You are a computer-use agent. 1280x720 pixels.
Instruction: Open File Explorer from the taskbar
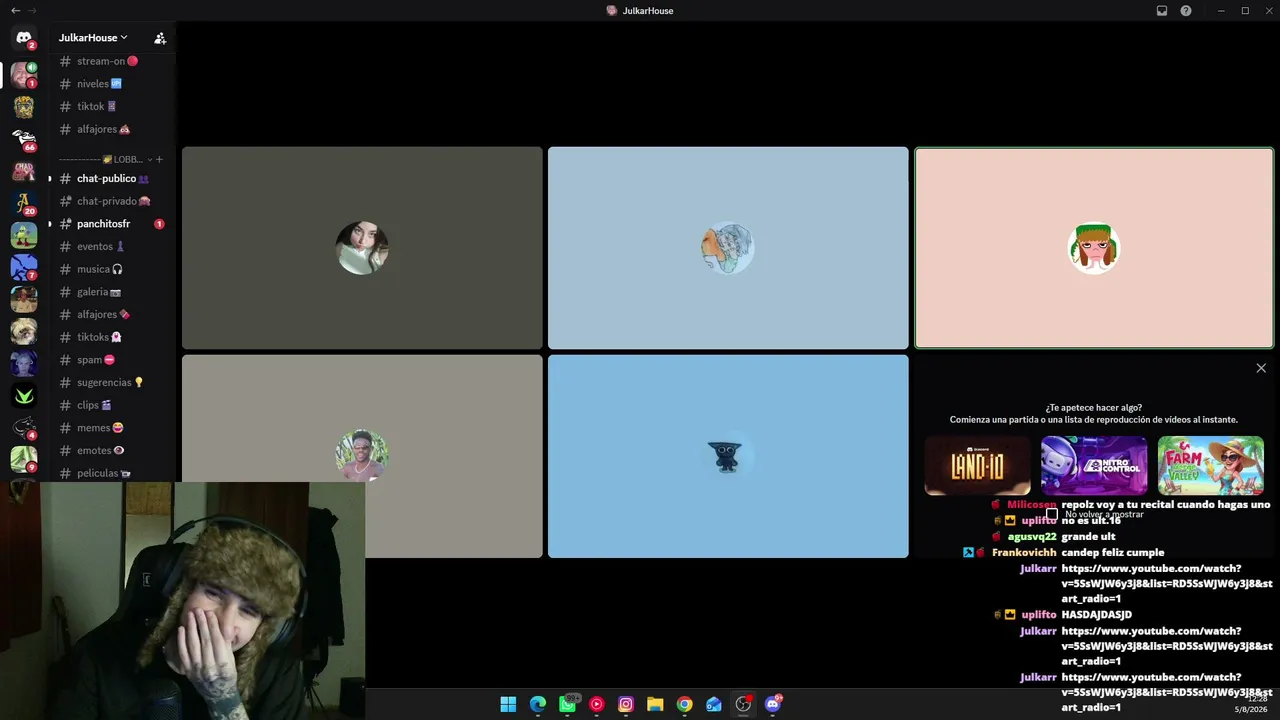(655, 704)
